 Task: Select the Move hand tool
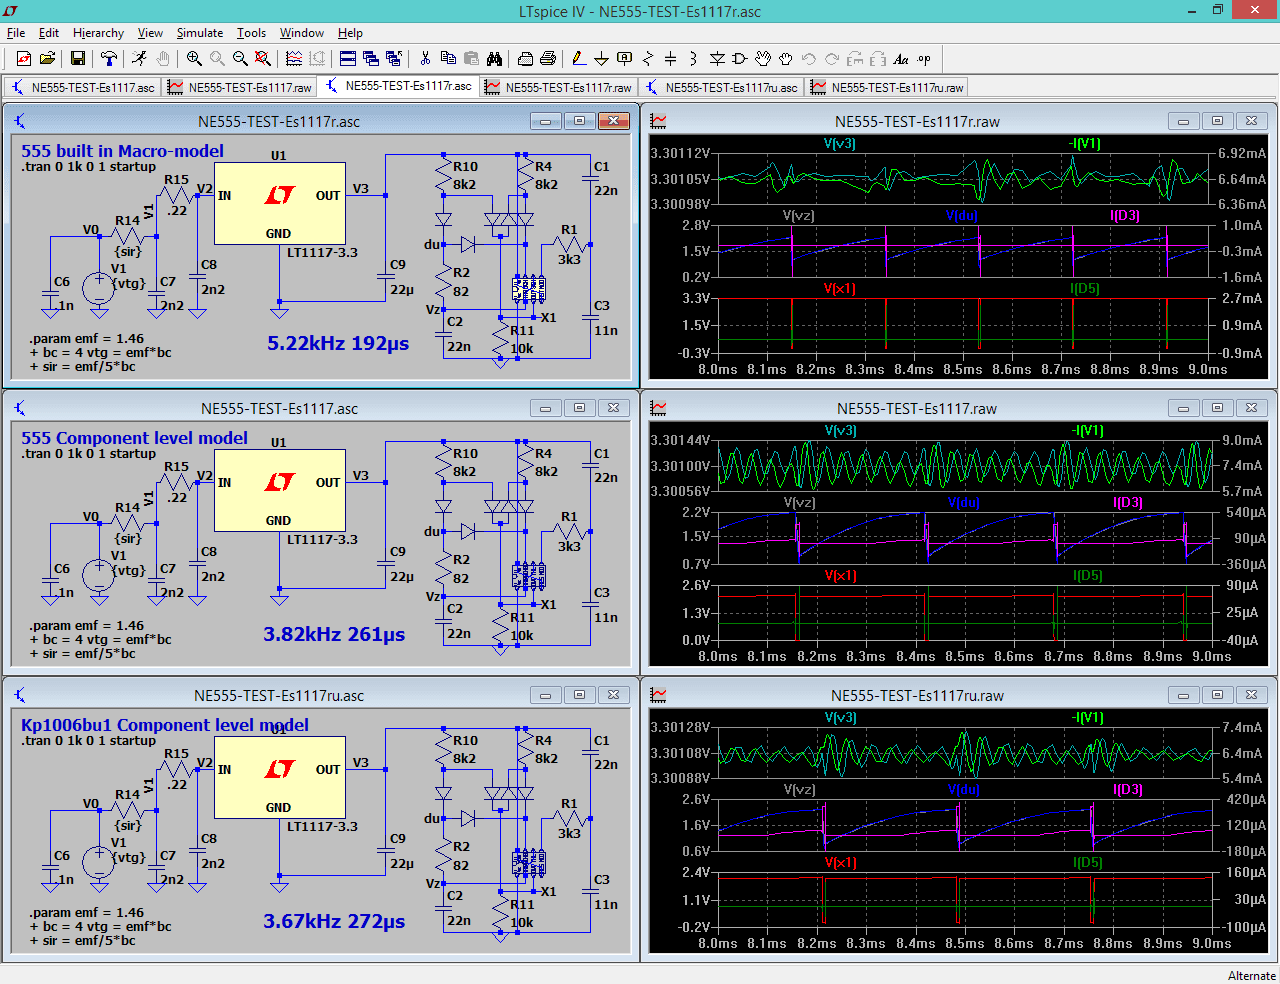[762, 59]
